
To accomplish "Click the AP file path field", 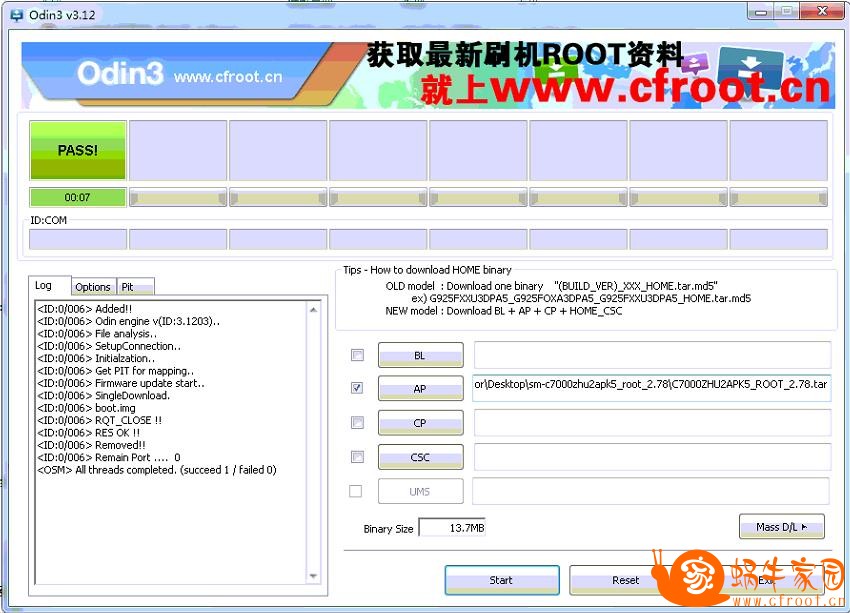I will 651,388.
